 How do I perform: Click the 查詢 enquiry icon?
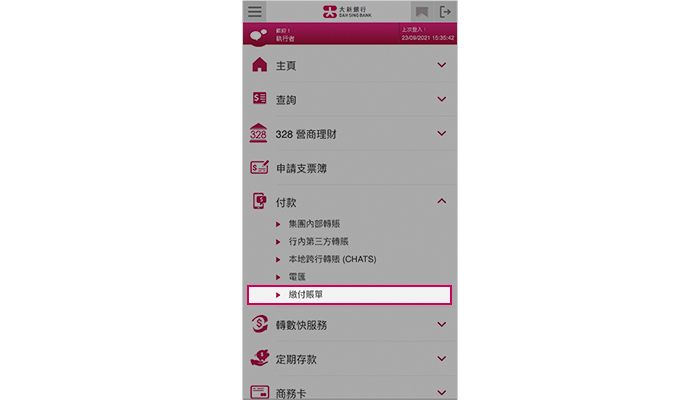tap(259, 98)
